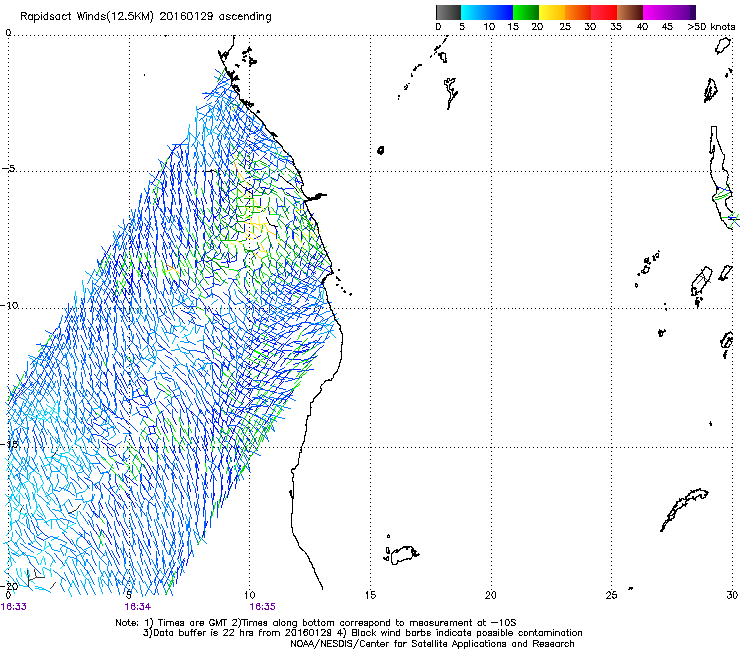740x650 pixels.
Task: Click the red 30-35 knots legend swatch
Action: click(x=604, y=12)
